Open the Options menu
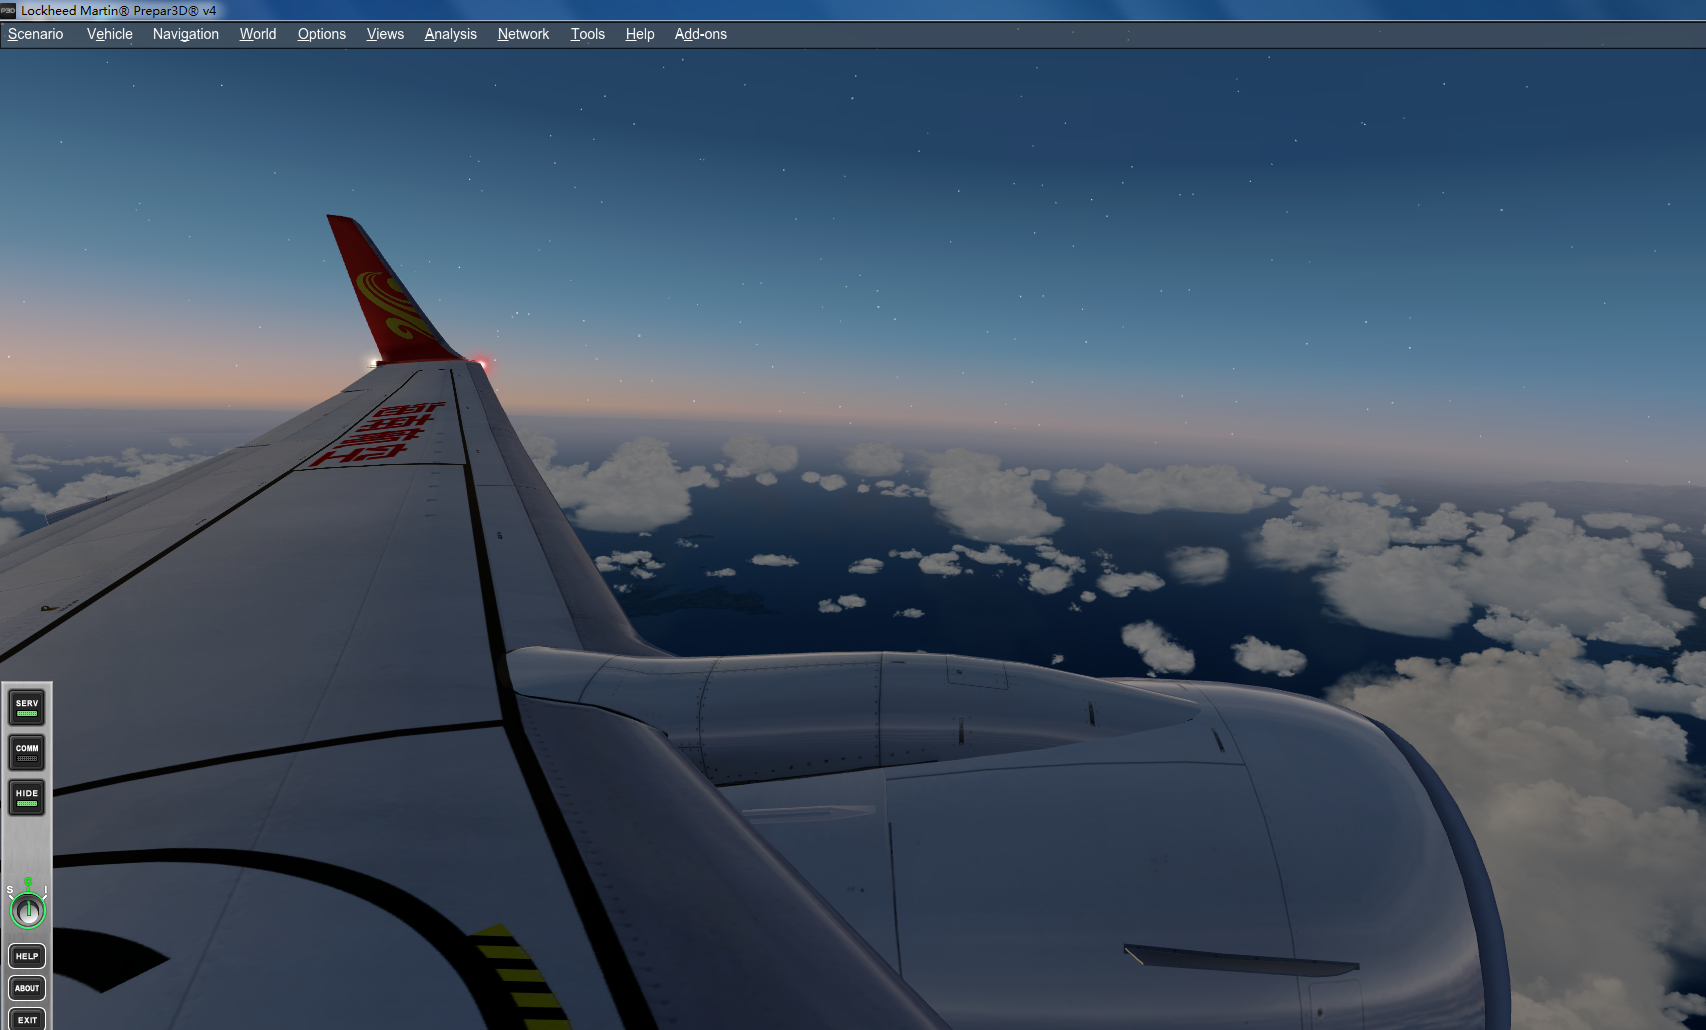 [321, 33]
